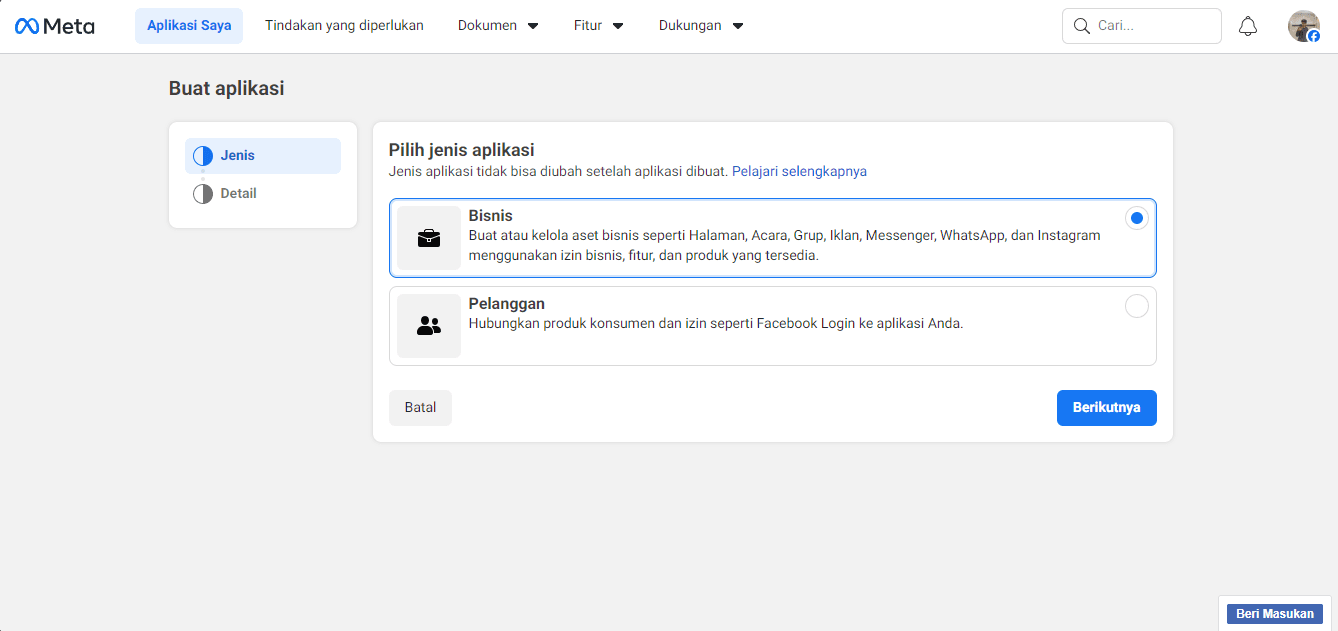The height and width of the screenshot is (631, 1338).
Task: Open the Aplikasi Saya tab
Action: 189,26
